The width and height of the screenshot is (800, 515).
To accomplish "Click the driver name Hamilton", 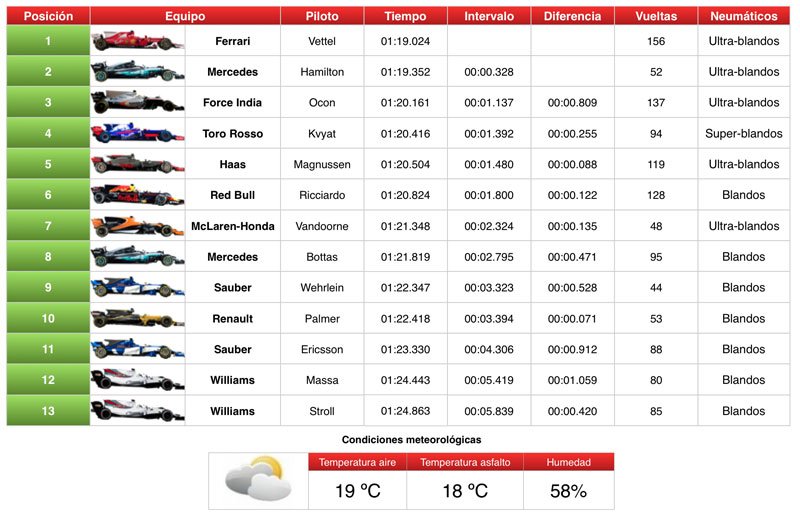I will pyautogui.click(x=322, y=72).
